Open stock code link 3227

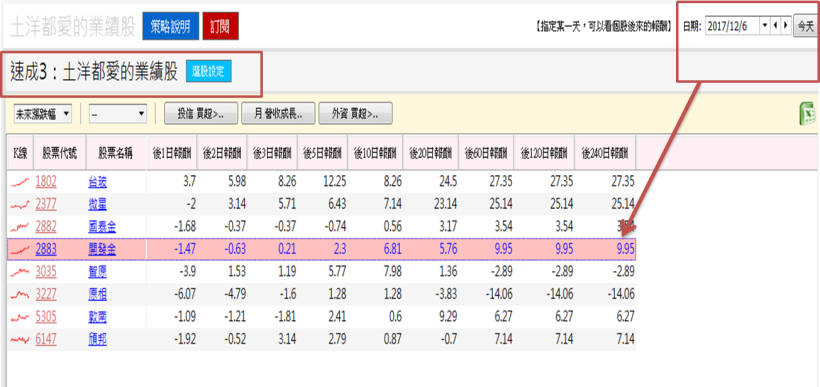[46, 294]
